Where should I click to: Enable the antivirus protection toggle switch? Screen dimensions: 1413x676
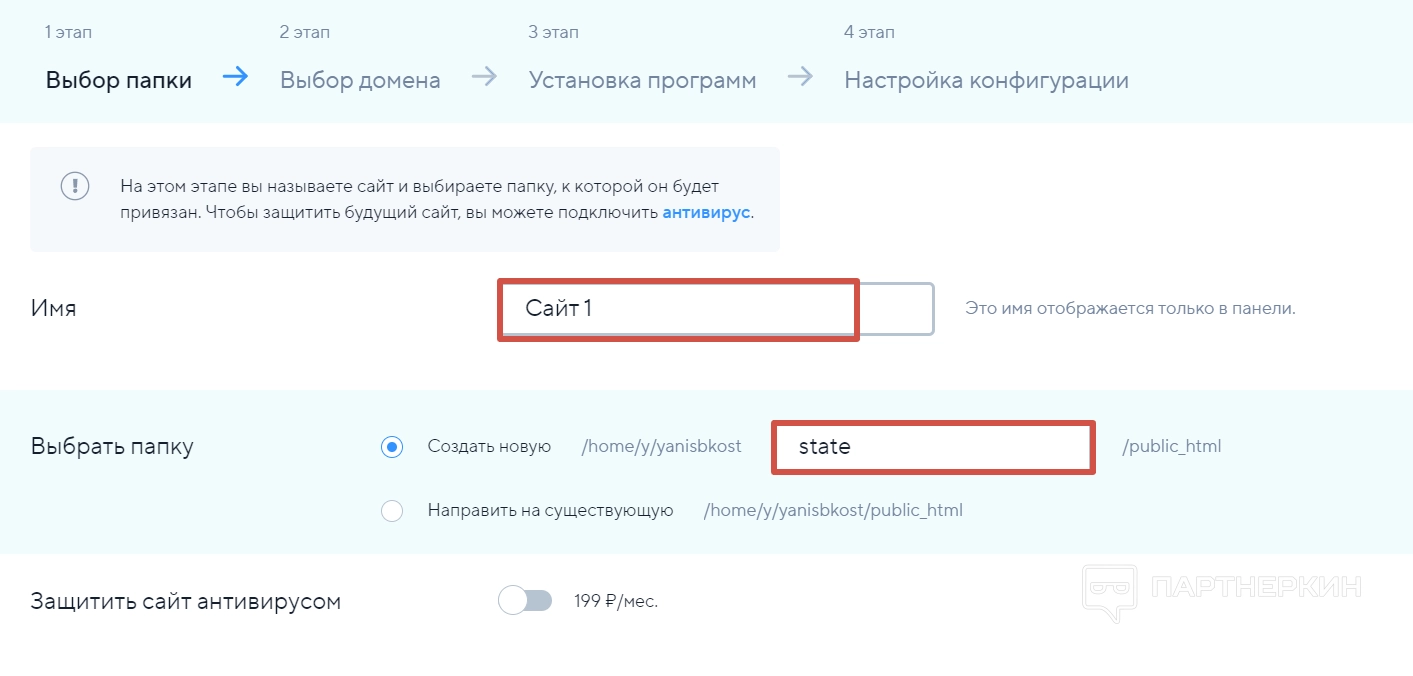pyautogui.click(x=525, y=601)
